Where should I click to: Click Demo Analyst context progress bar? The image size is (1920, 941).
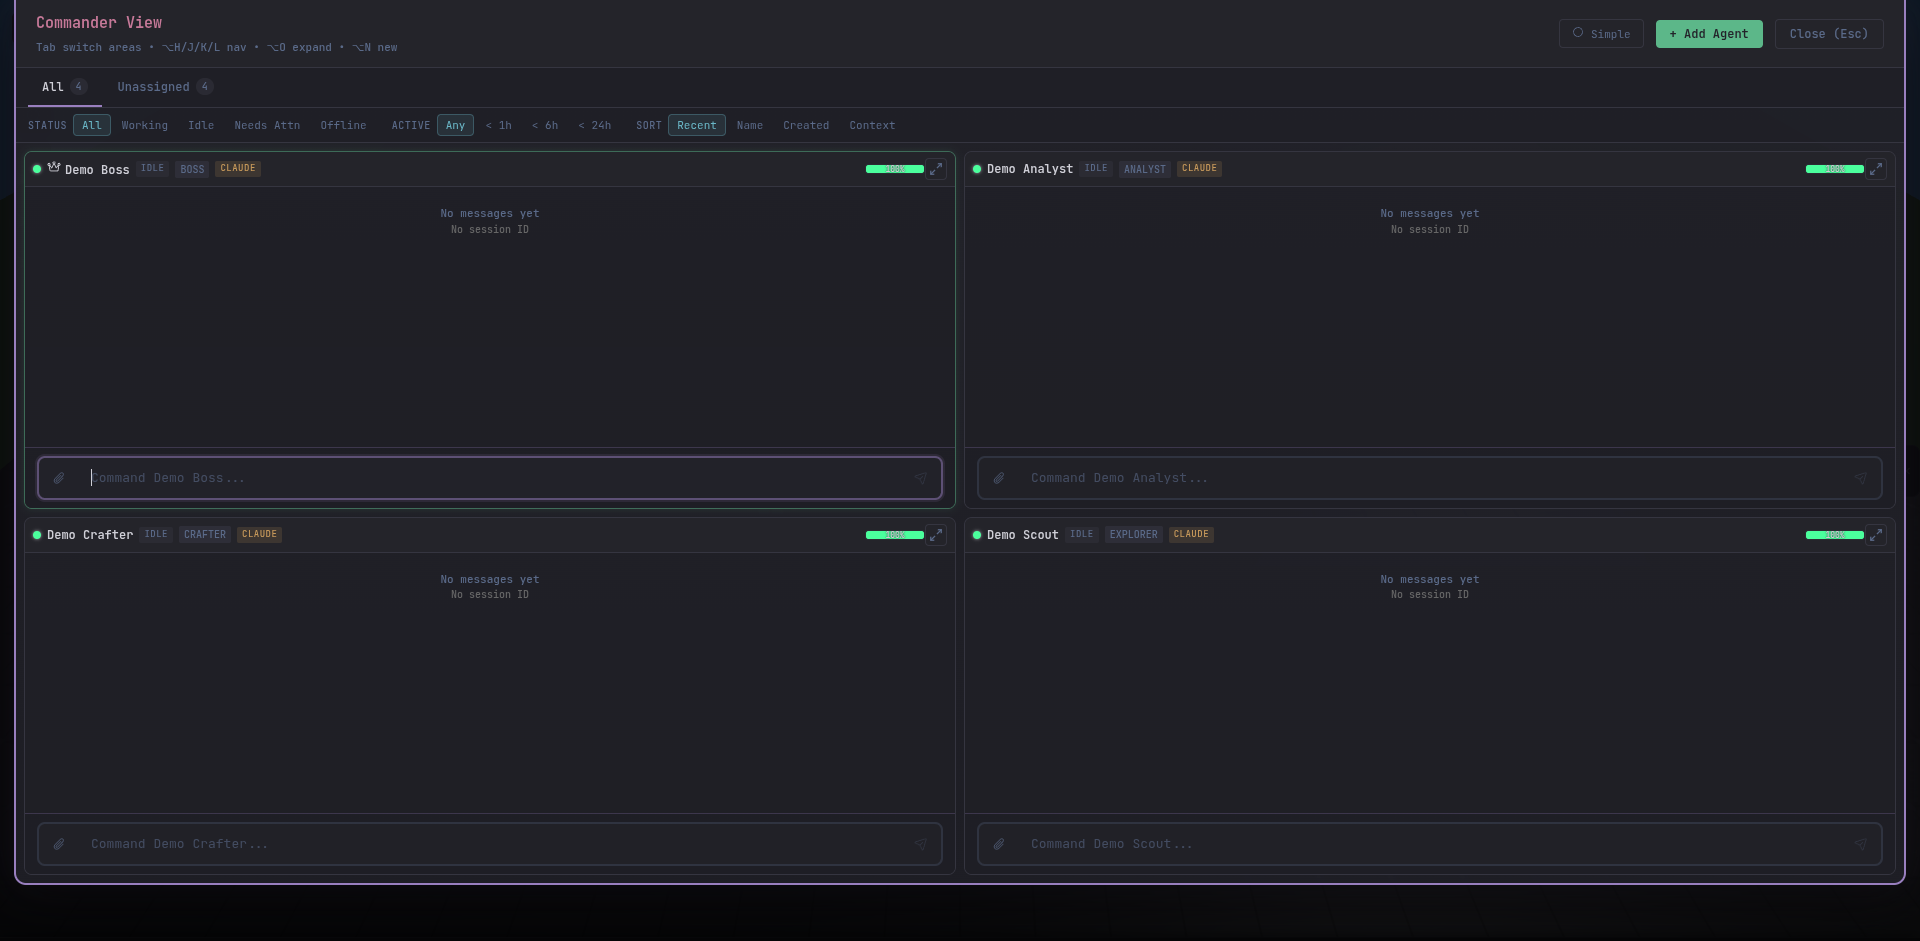pos(1835,169)
